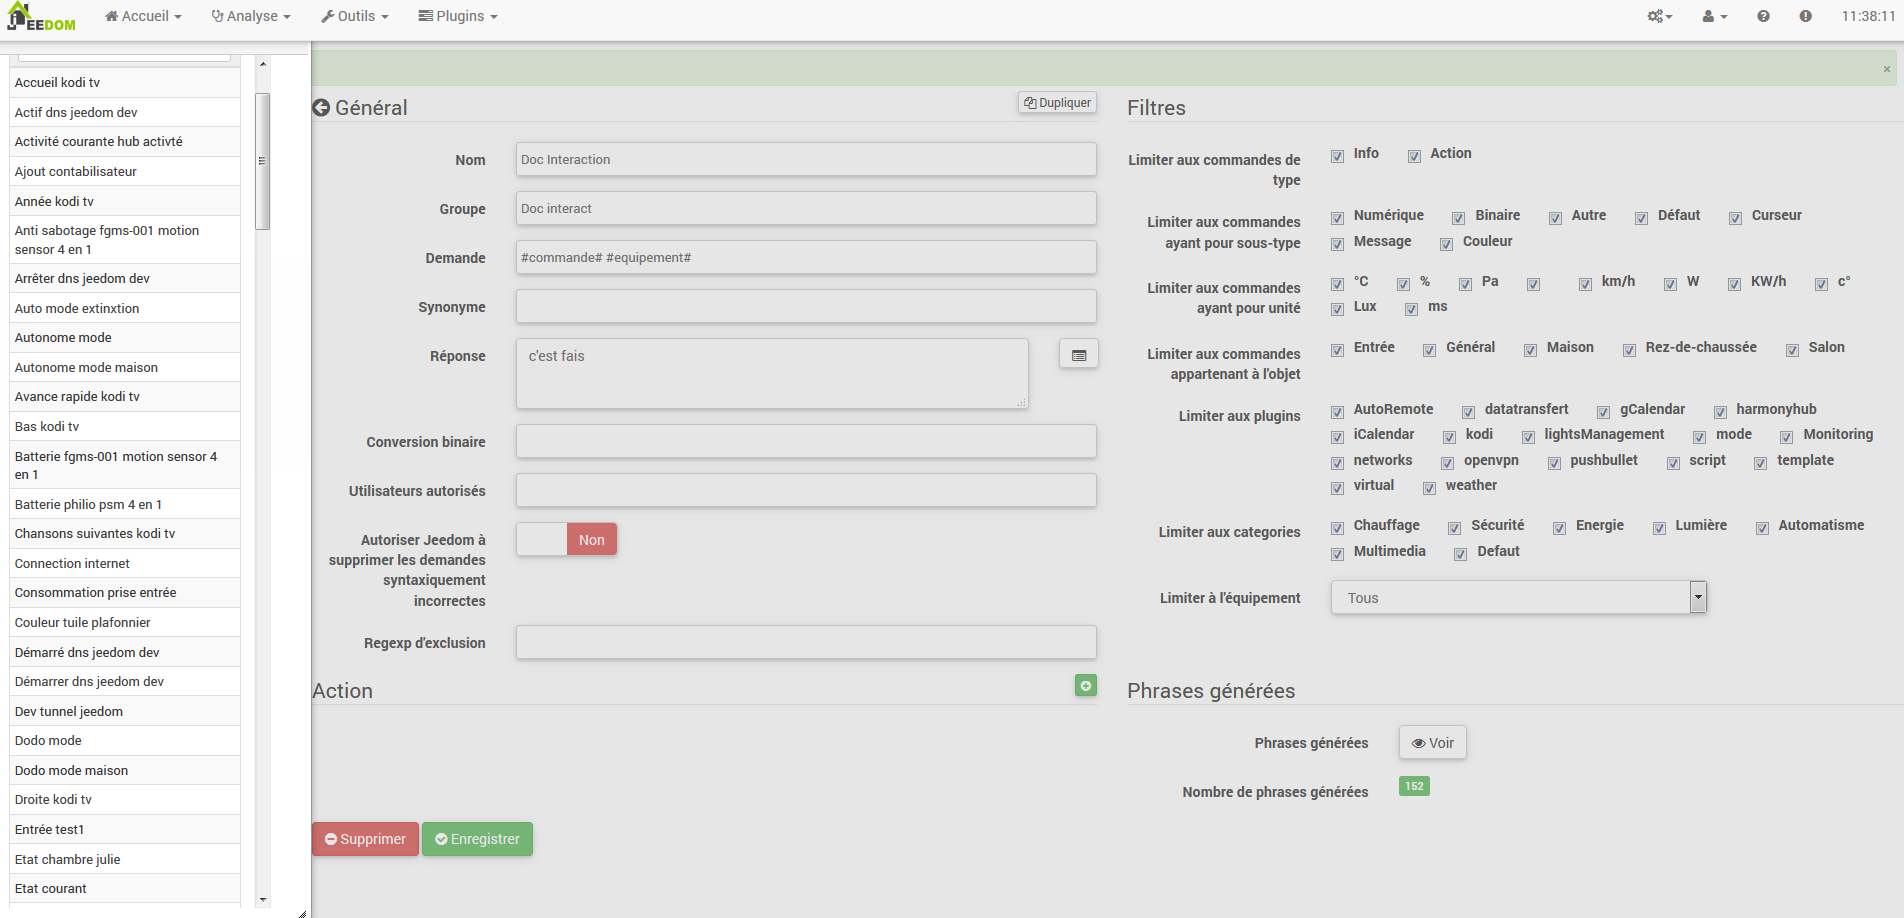Expand the Limiter à l'équipement dropdown

tap(1697, 597)
